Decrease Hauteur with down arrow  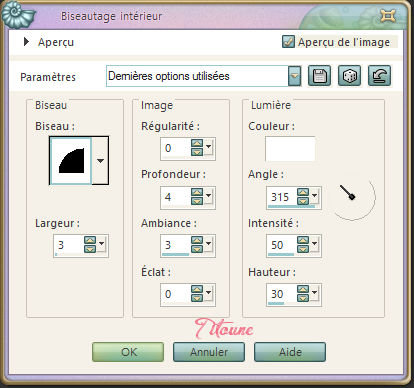point(303,298)
